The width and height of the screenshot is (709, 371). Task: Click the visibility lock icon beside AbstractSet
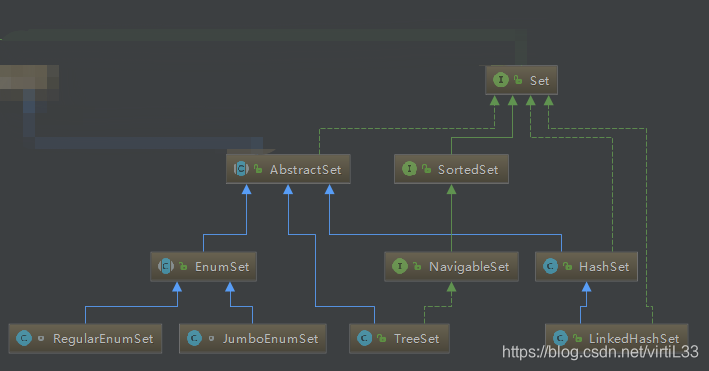(258, 169)
